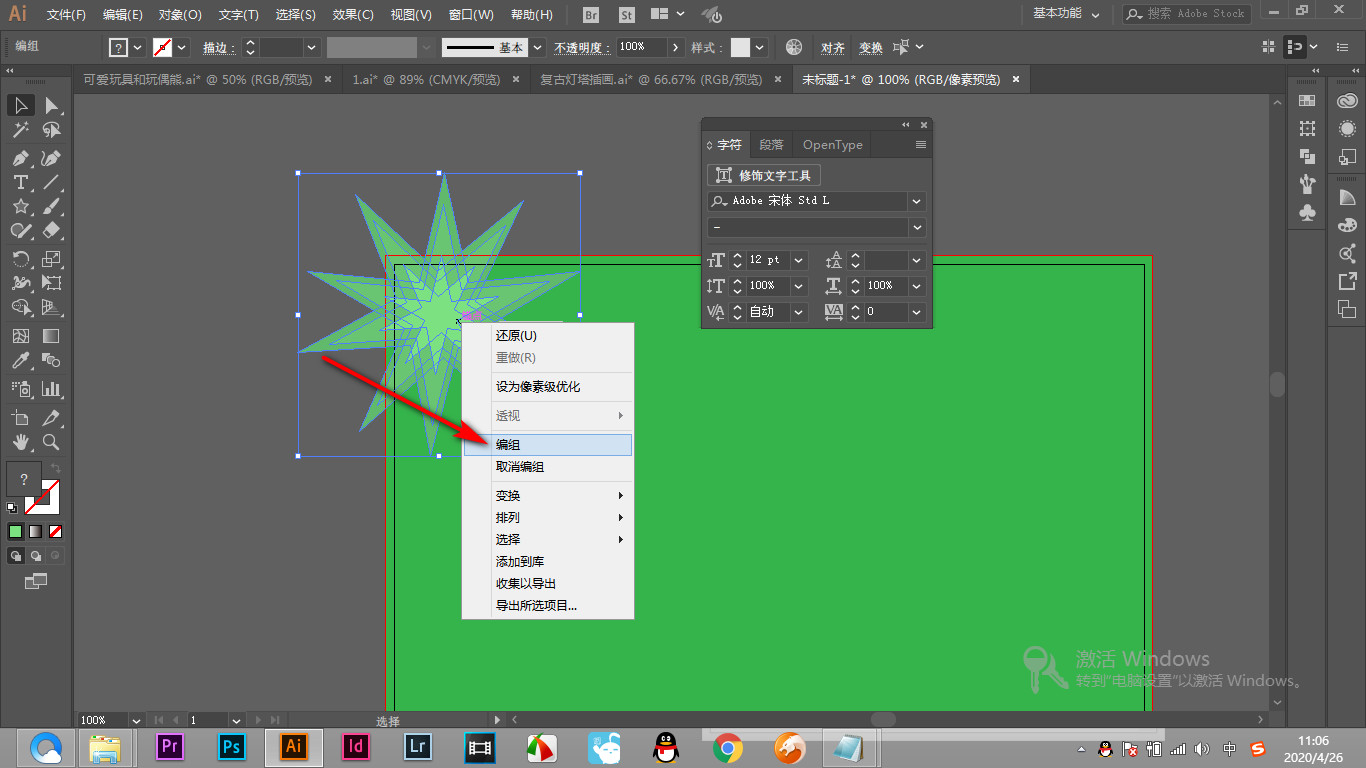Select the Lasso tool

coord(52,130)
